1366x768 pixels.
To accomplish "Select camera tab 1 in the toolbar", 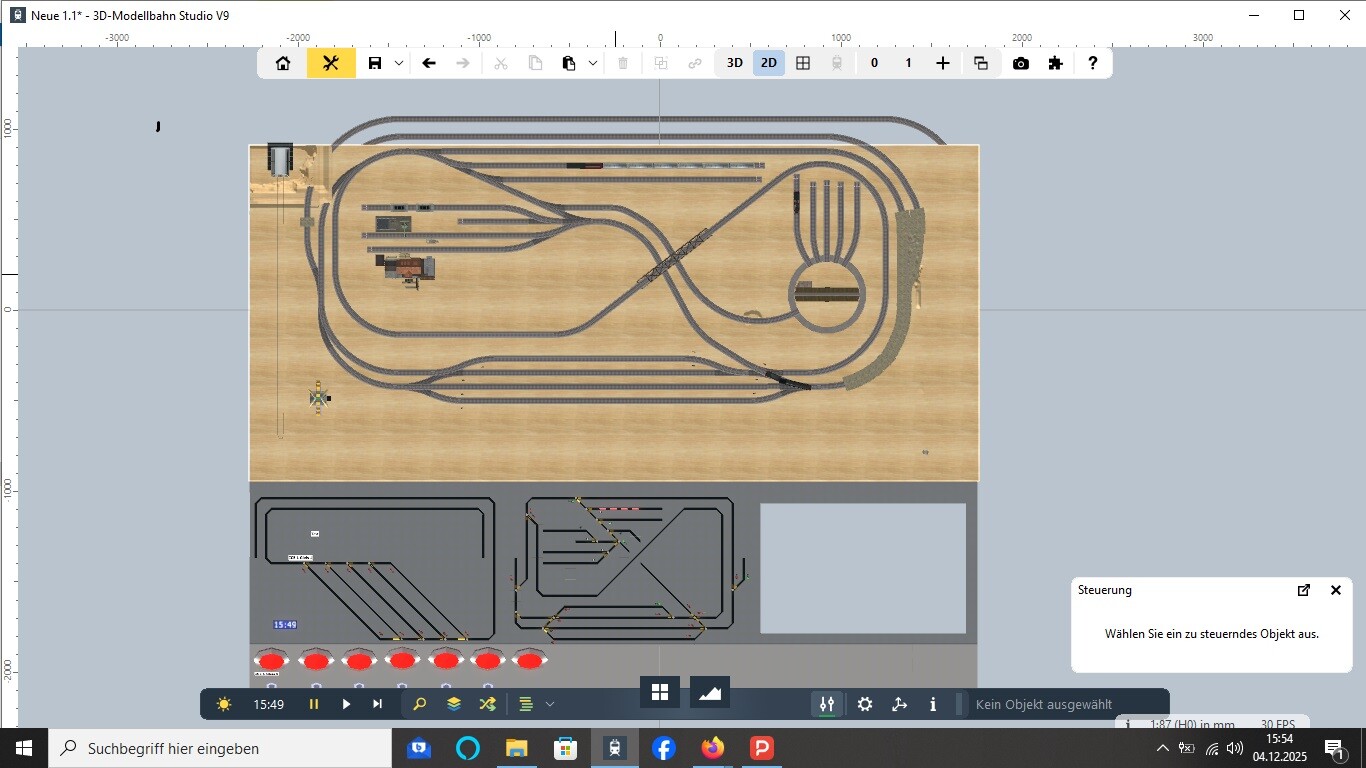I will 908,63.
